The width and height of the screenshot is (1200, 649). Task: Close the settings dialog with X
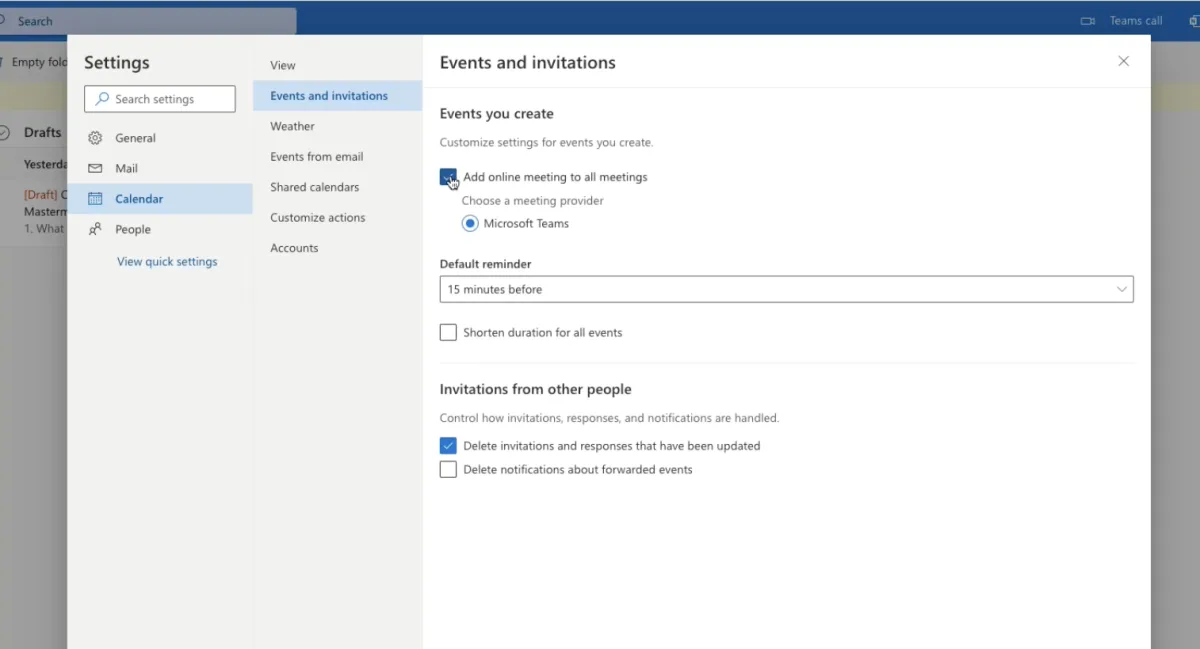click(1123, 61)
